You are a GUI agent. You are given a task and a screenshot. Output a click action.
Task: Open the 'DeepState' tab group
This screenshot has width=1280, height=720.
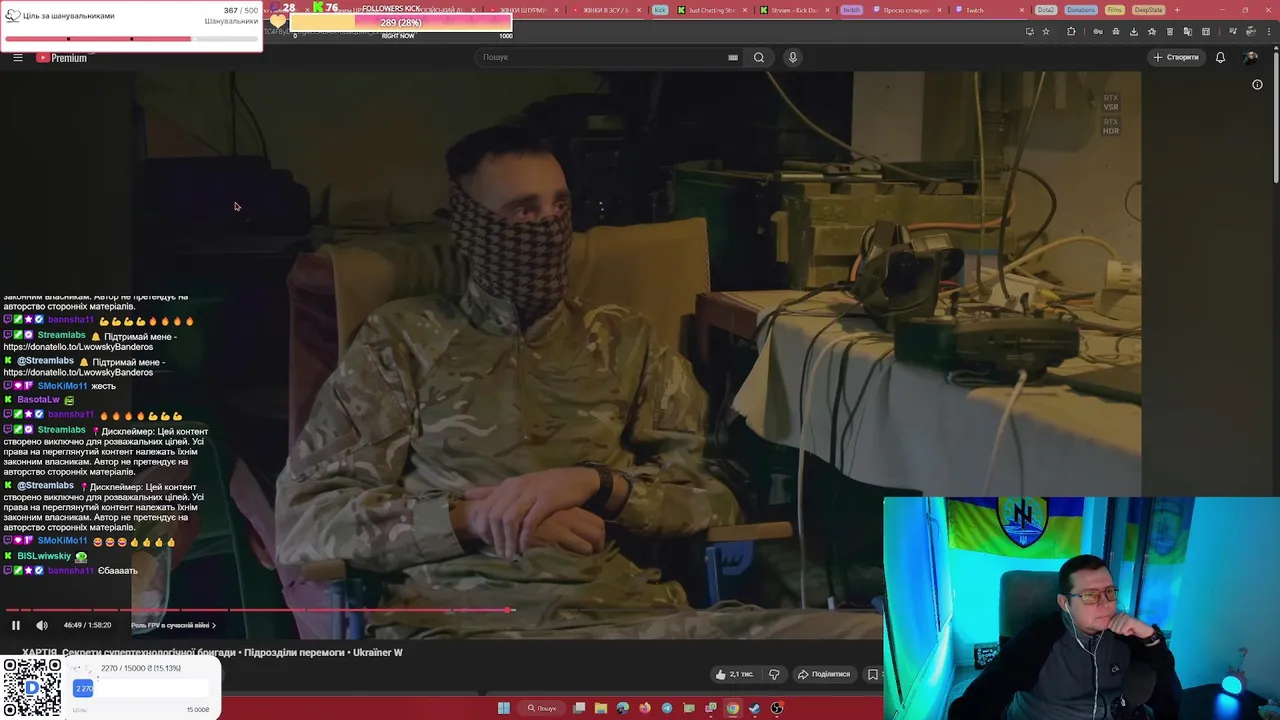click(1149, 10)
